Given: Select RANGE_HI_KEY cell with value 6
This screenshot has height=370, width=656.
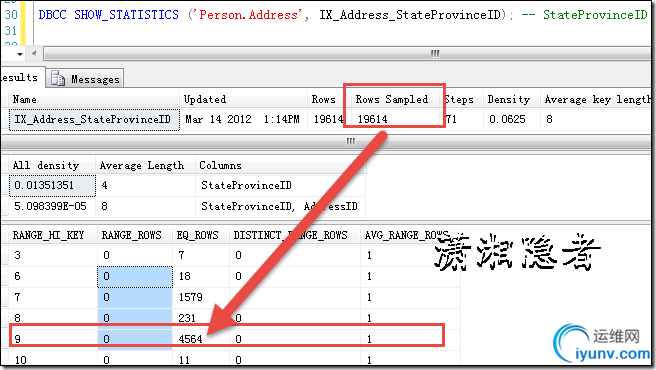Looking at the screenshot, I should click(53, 277).
